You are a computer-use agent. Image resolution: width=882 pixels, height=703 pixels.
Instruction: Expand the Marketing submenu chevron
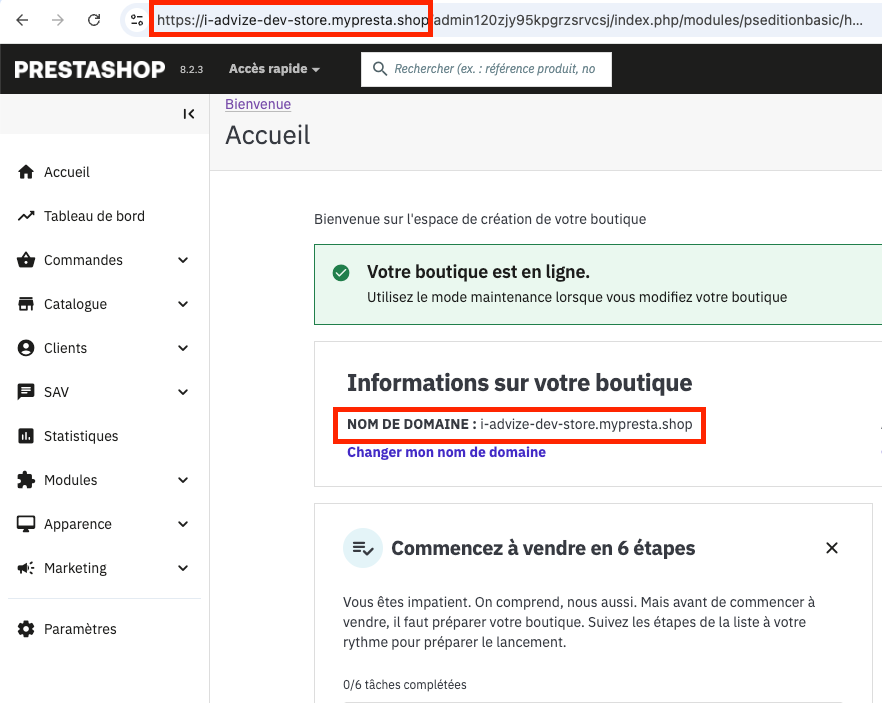point(183,568)
